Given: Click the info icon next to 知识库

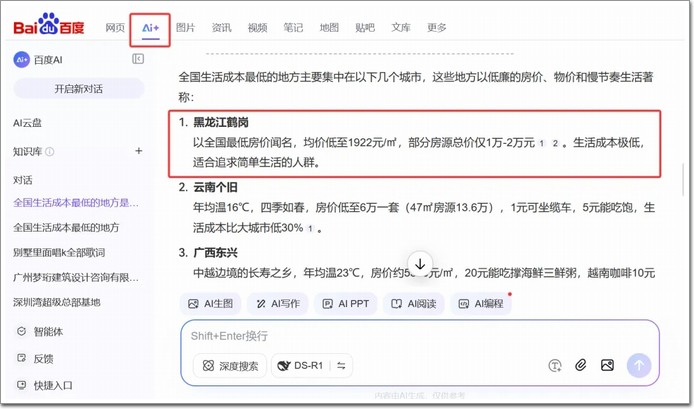Looking at the screenshot, I should 50,152.
